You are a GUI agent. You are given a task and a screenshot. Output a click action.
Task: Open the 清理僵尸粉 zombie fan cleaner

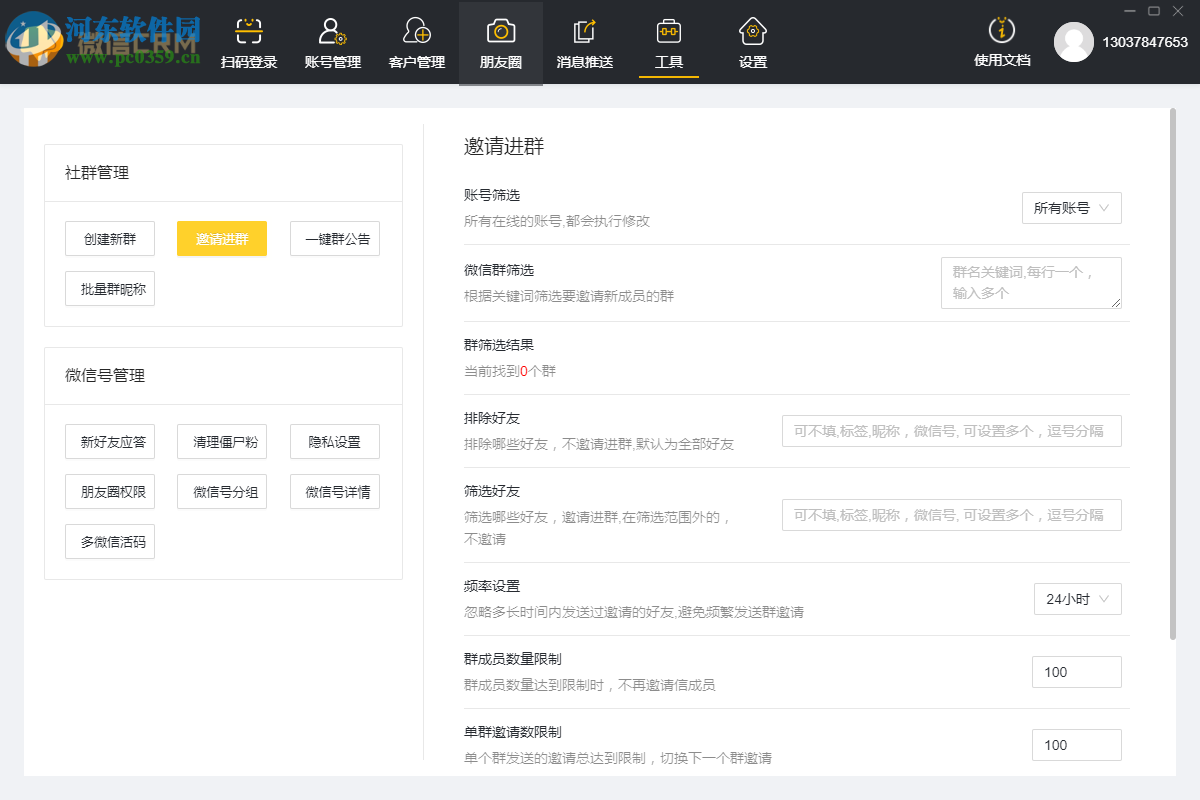[x=222, y=441]
